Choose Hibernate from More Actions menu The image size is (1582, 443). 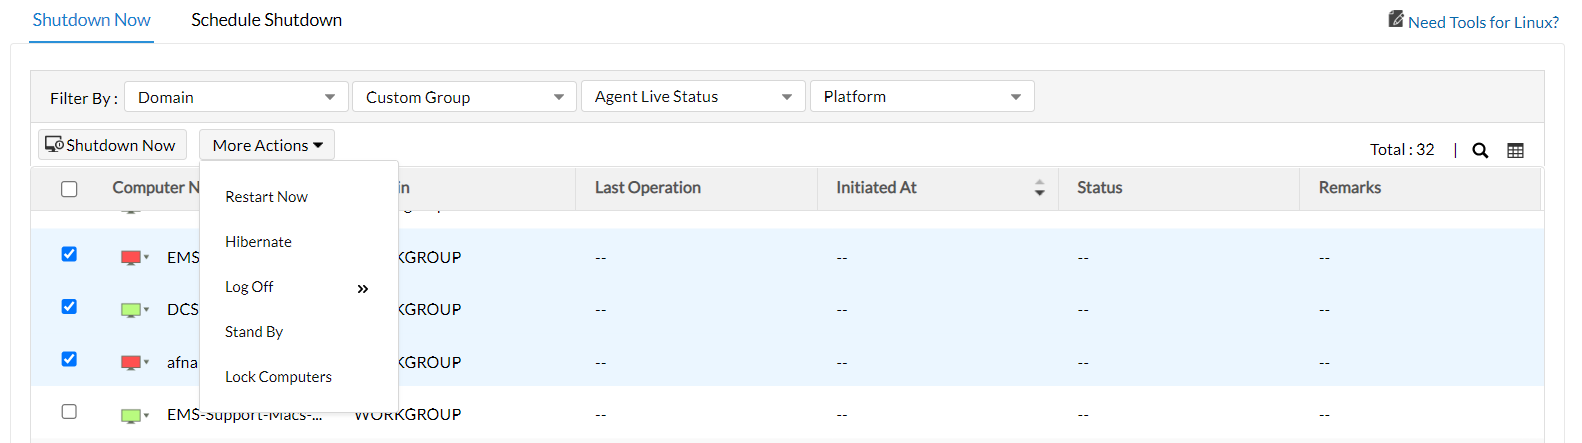(258, 242)
